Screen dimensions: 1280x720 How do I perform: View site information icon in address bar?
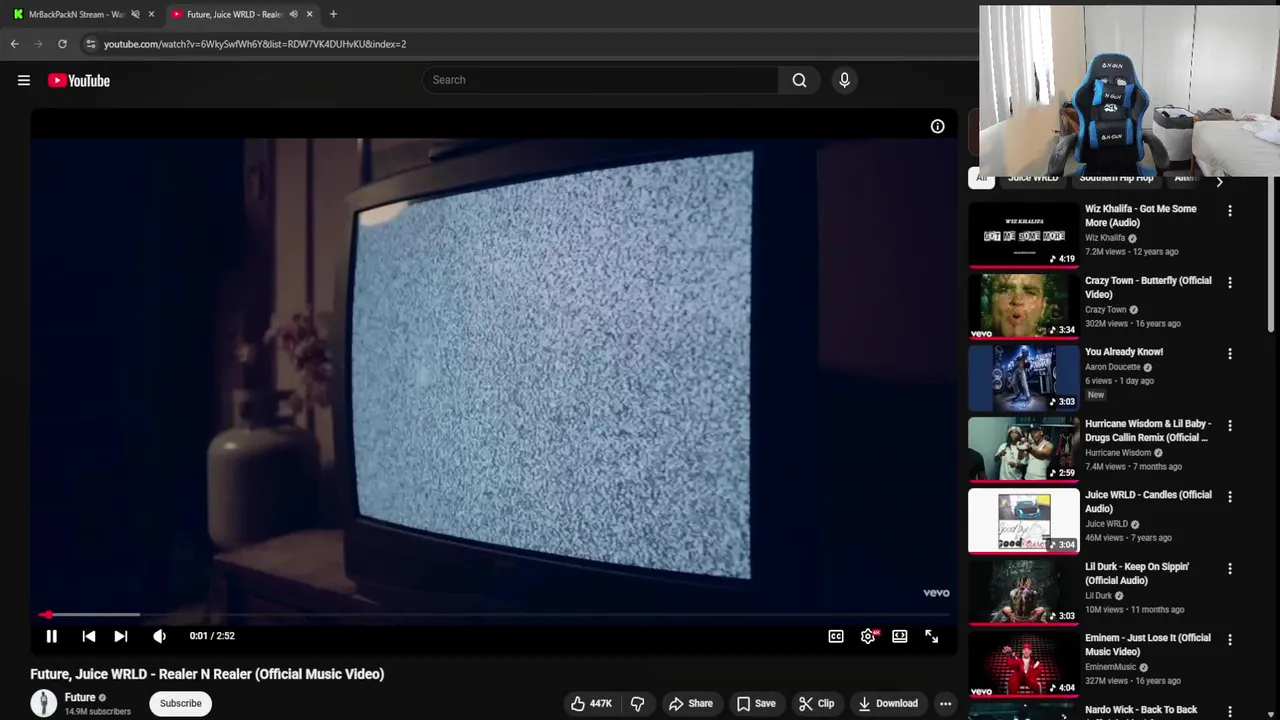pyautogui.click(x=91, y=44)
